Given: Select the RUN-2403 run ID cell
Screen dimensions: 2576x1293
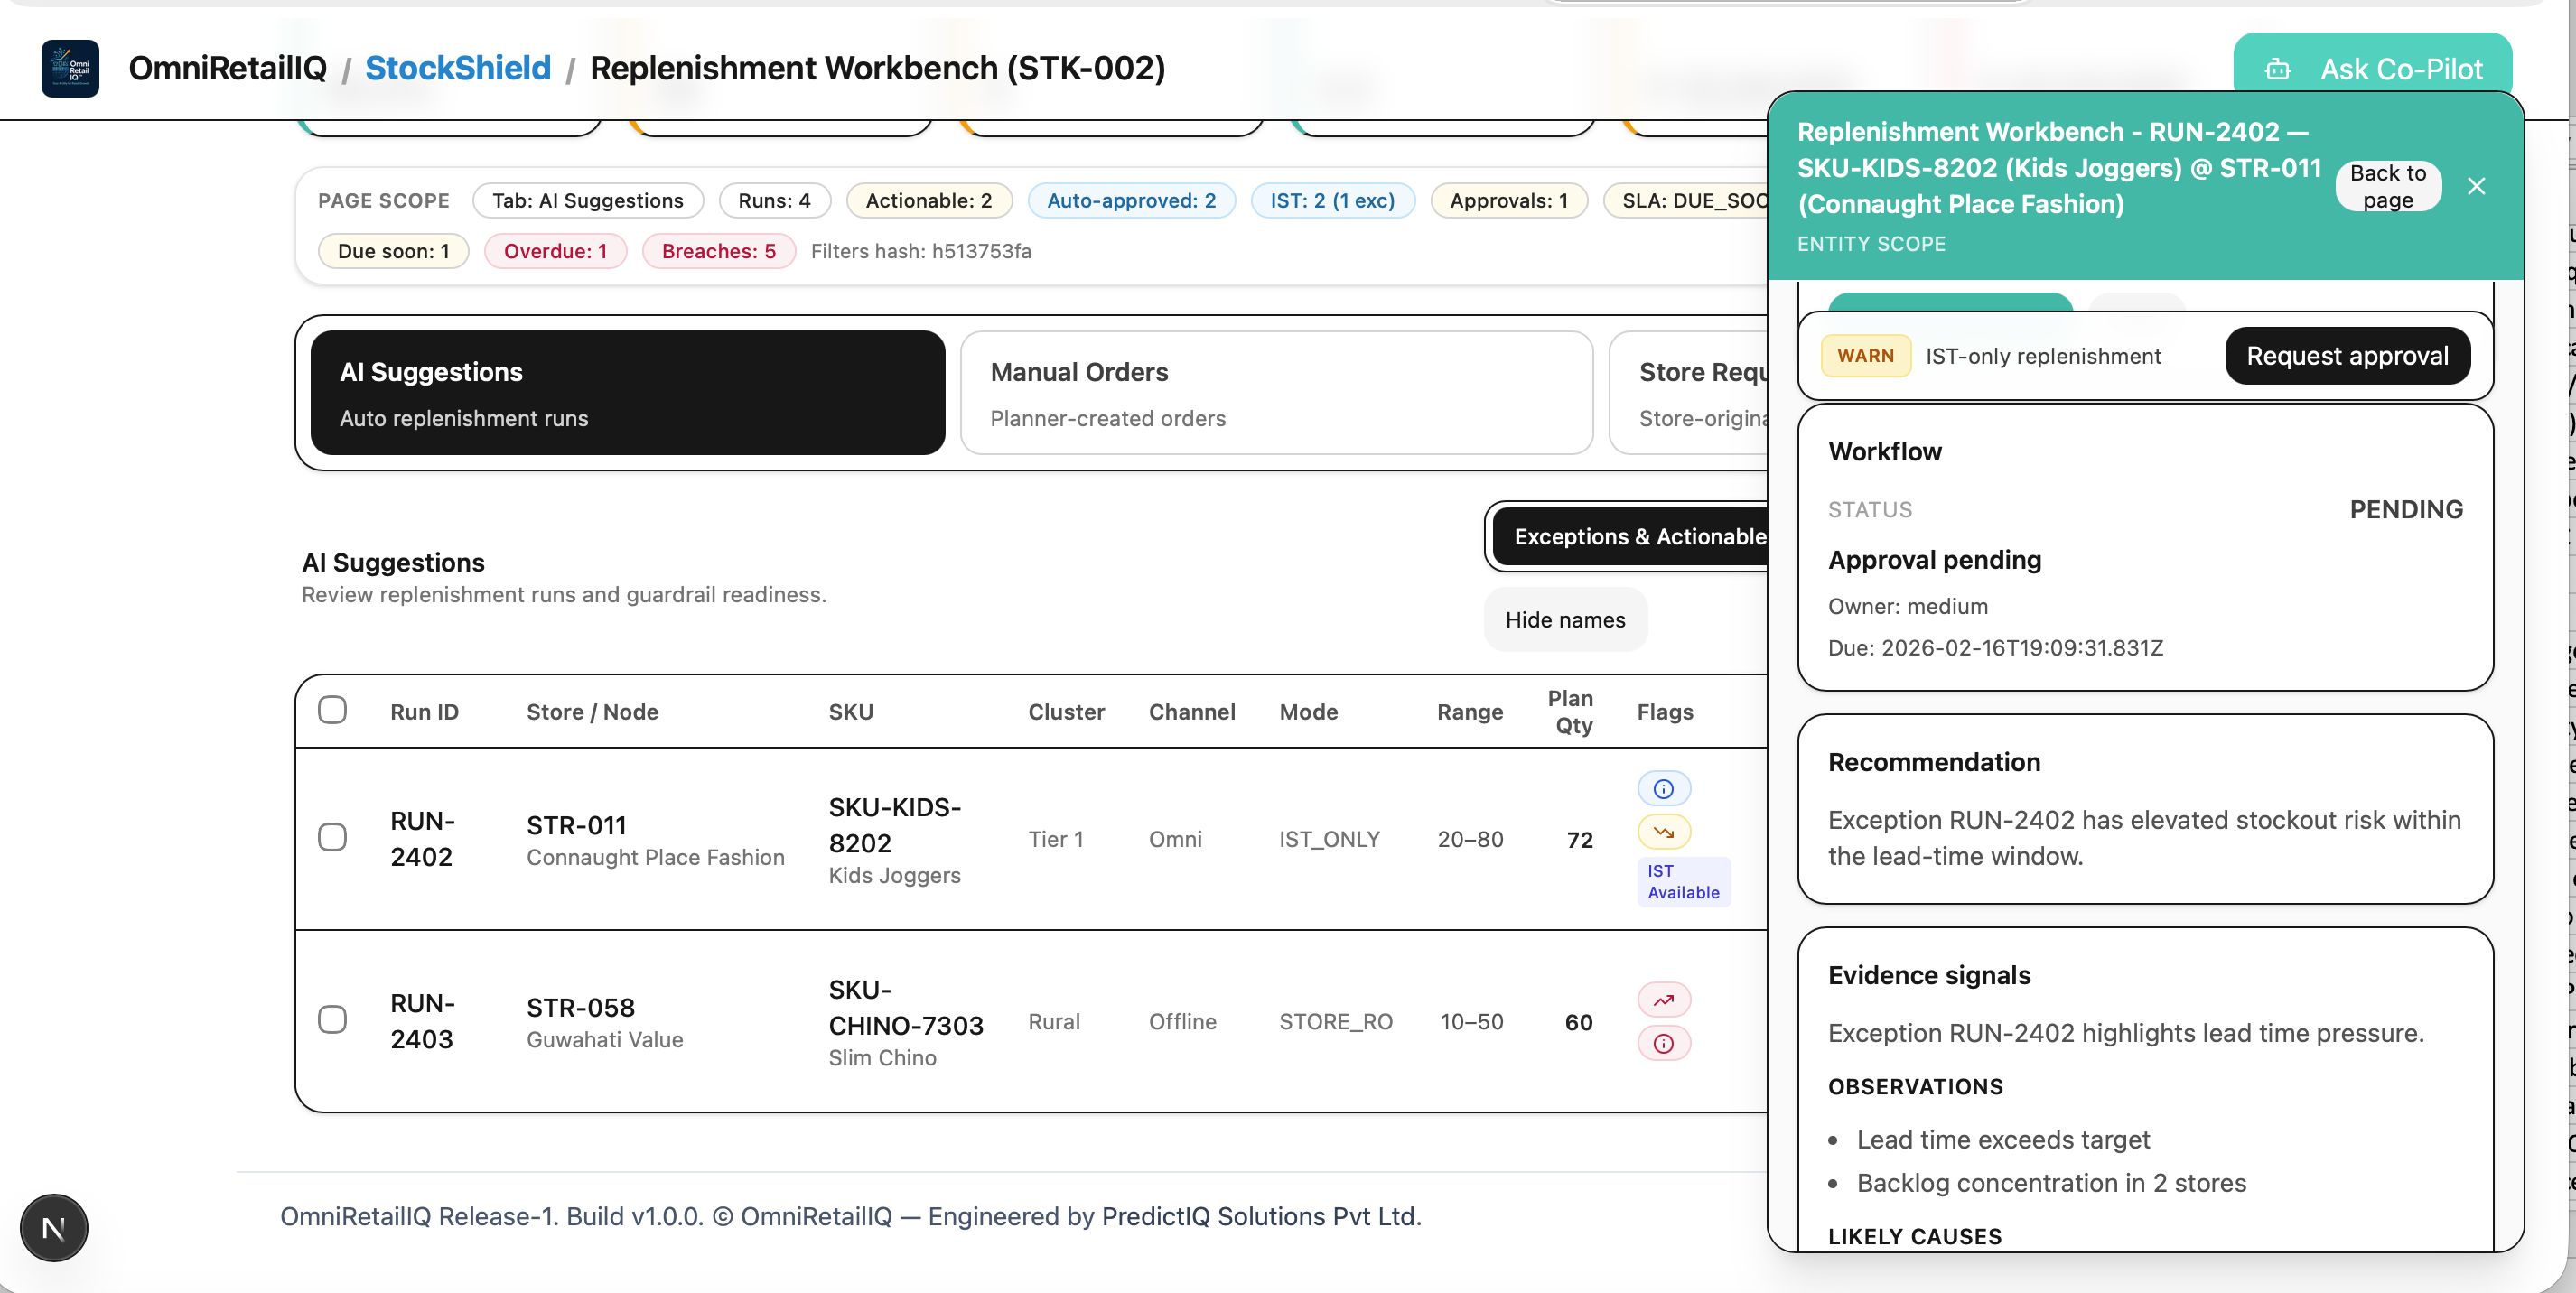Looking at the screenshot, I should (x=422, y=1020).
